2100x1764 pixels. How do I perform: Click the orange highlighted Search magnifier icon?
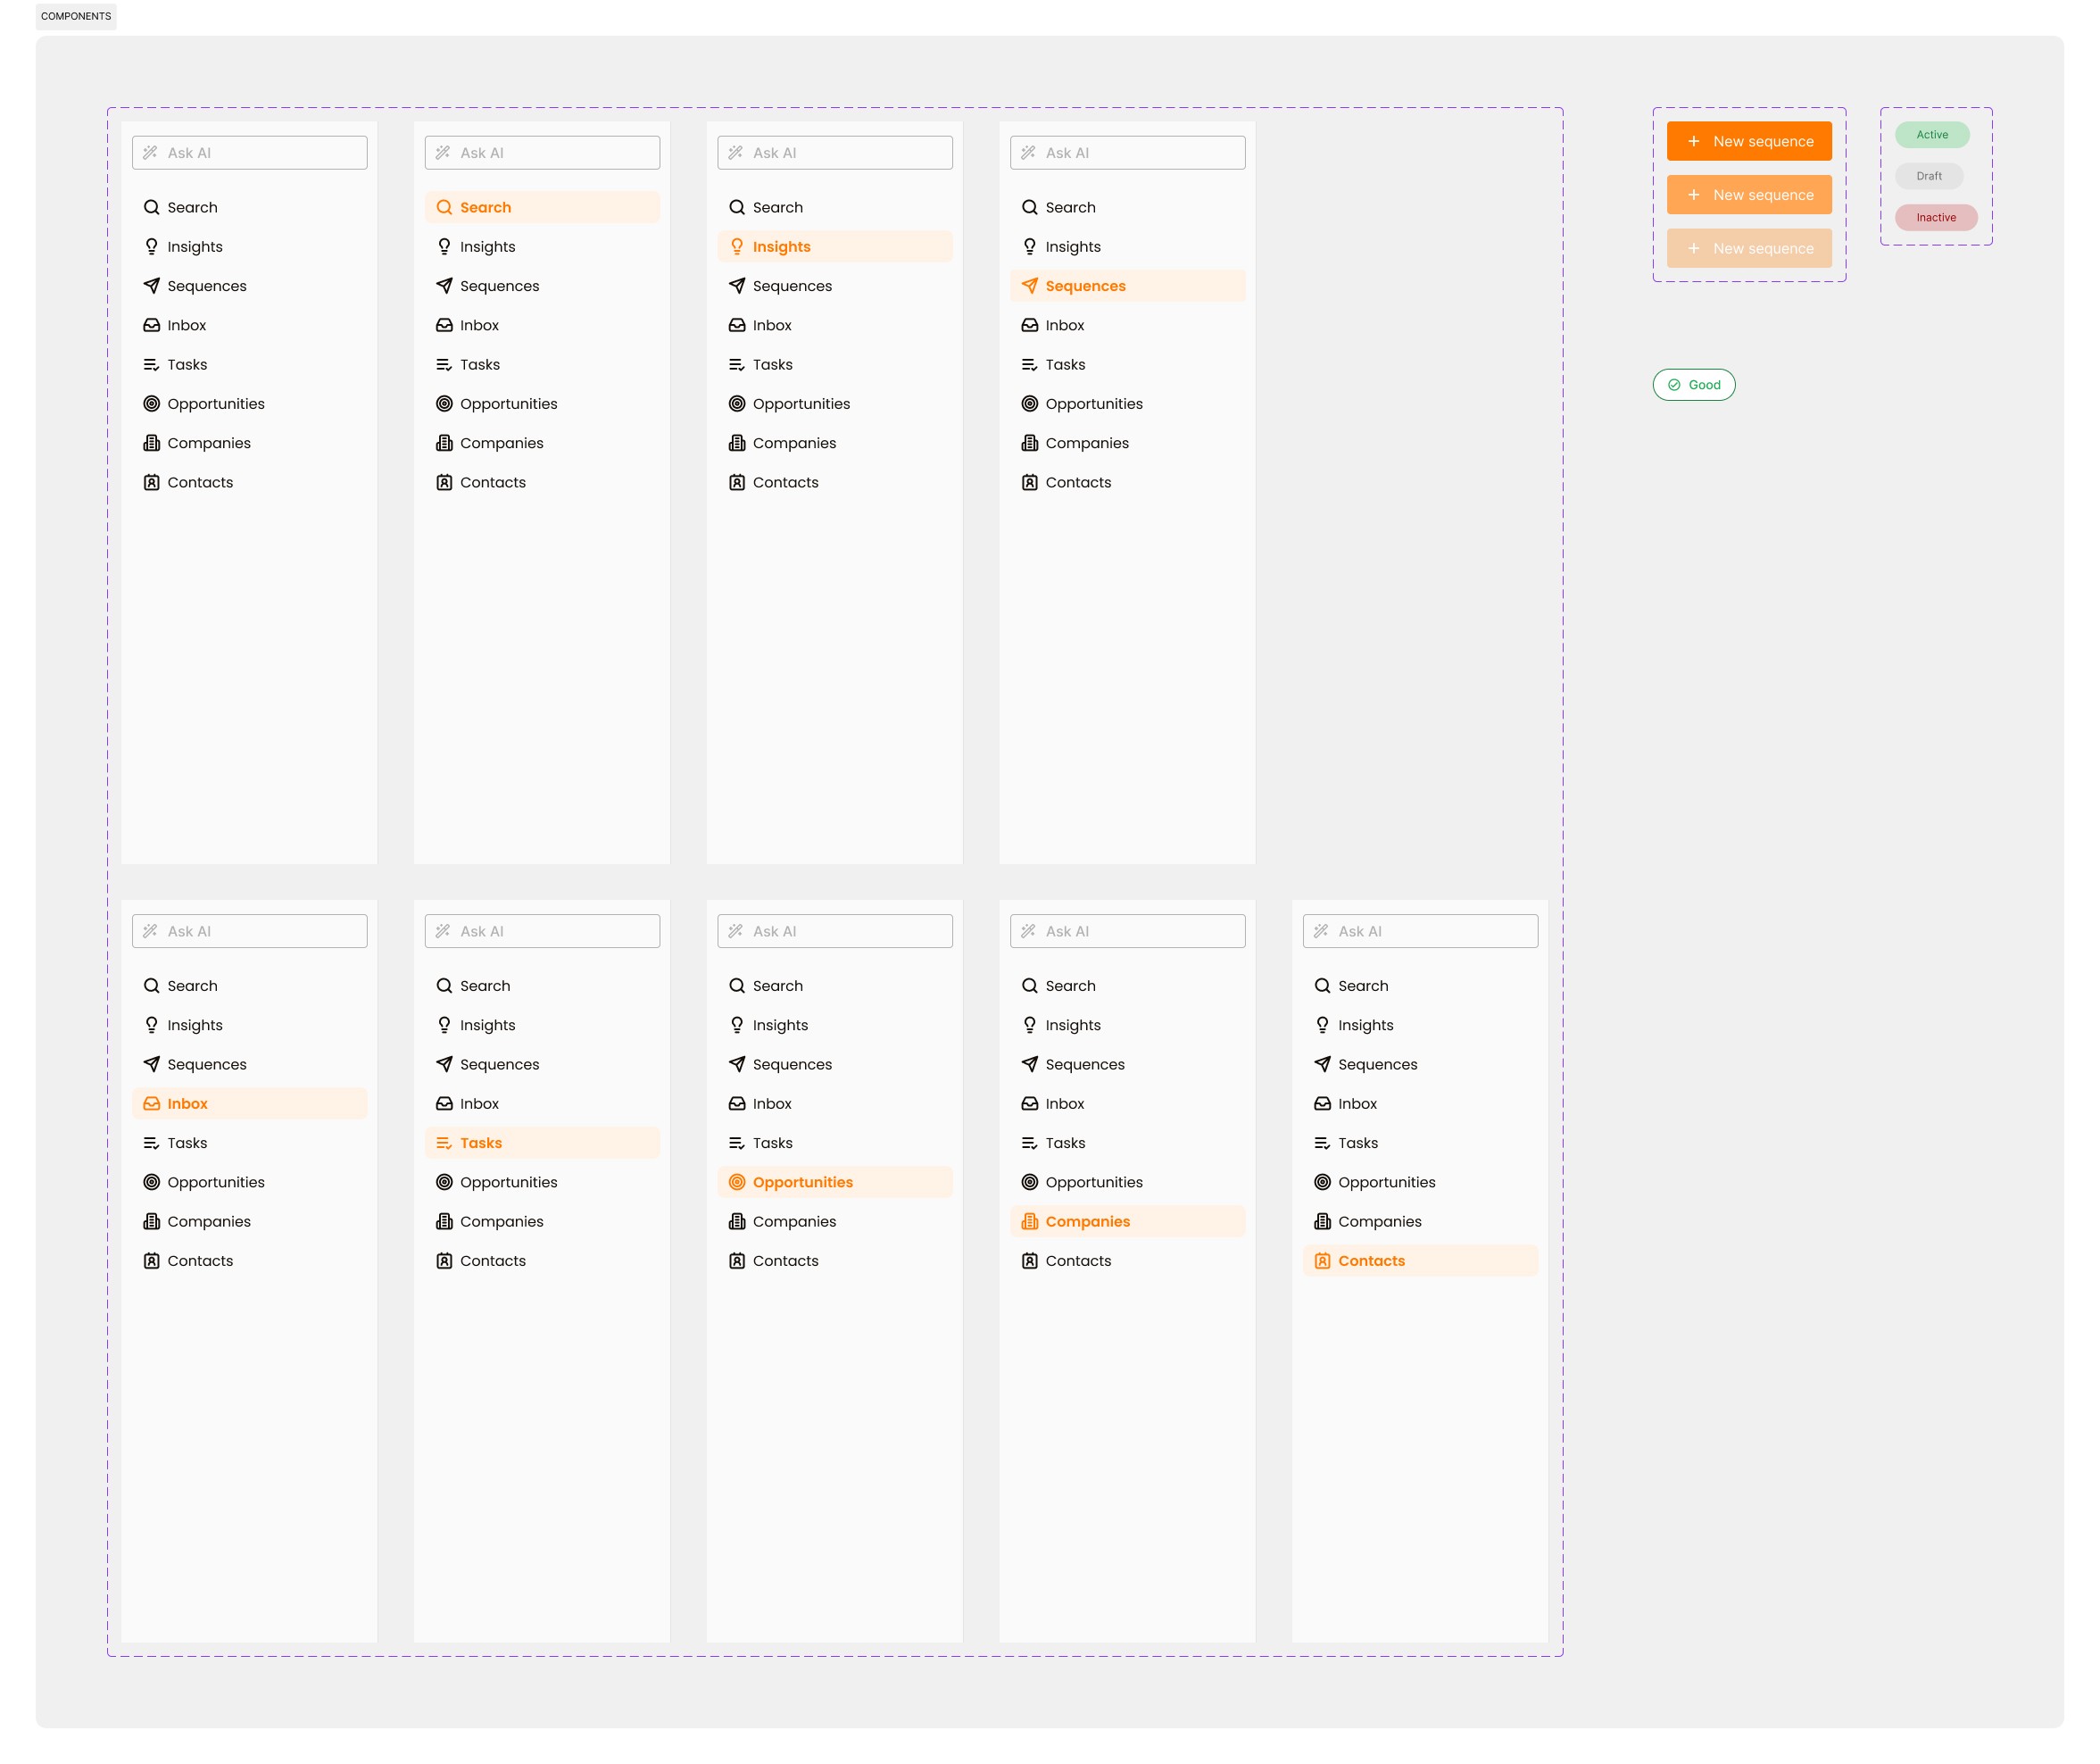click(444, 207)
